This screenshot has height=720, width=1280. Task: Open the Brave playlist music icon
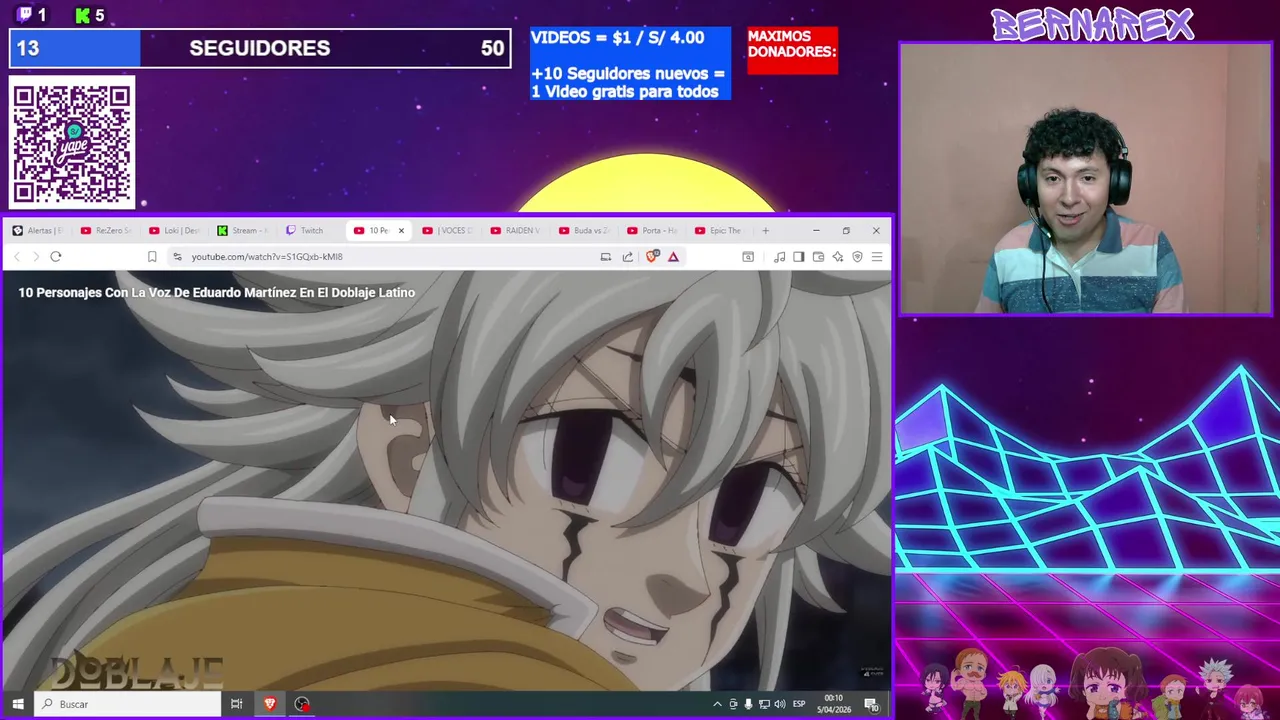779,257
